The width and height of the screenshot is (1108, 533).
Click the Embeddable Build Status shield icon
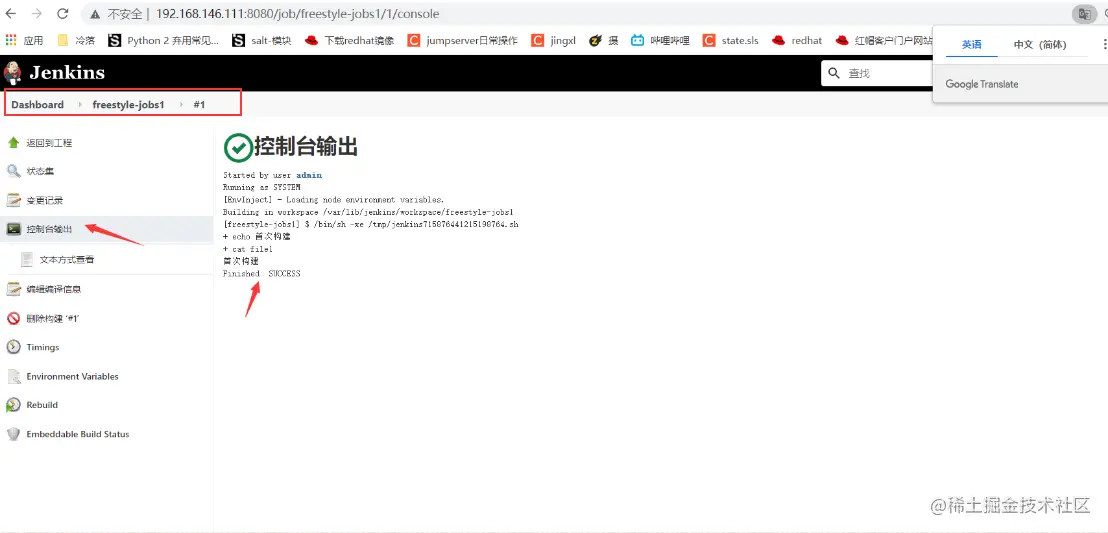[13, 434]
